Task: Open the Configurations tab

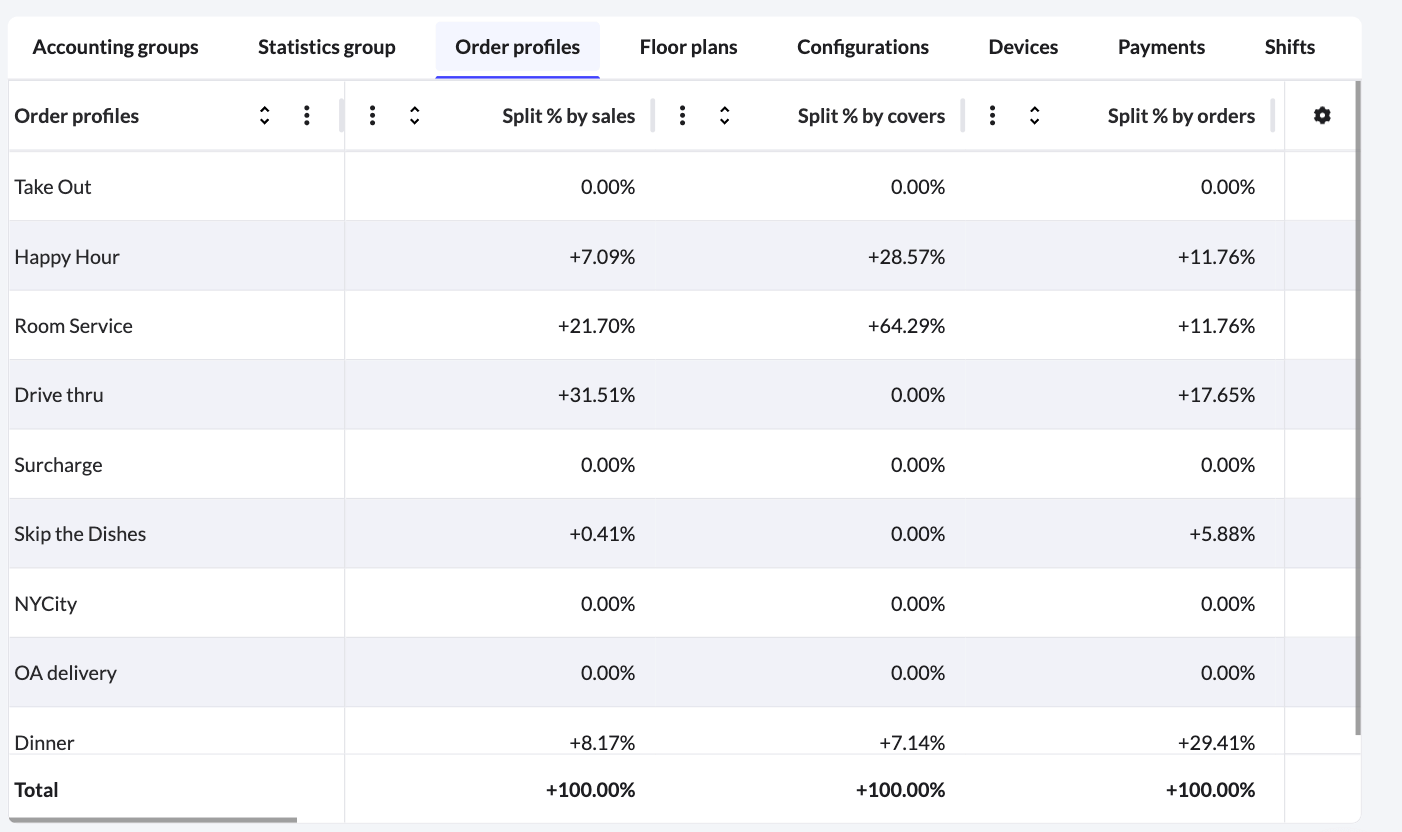Action: coord(863,46)
